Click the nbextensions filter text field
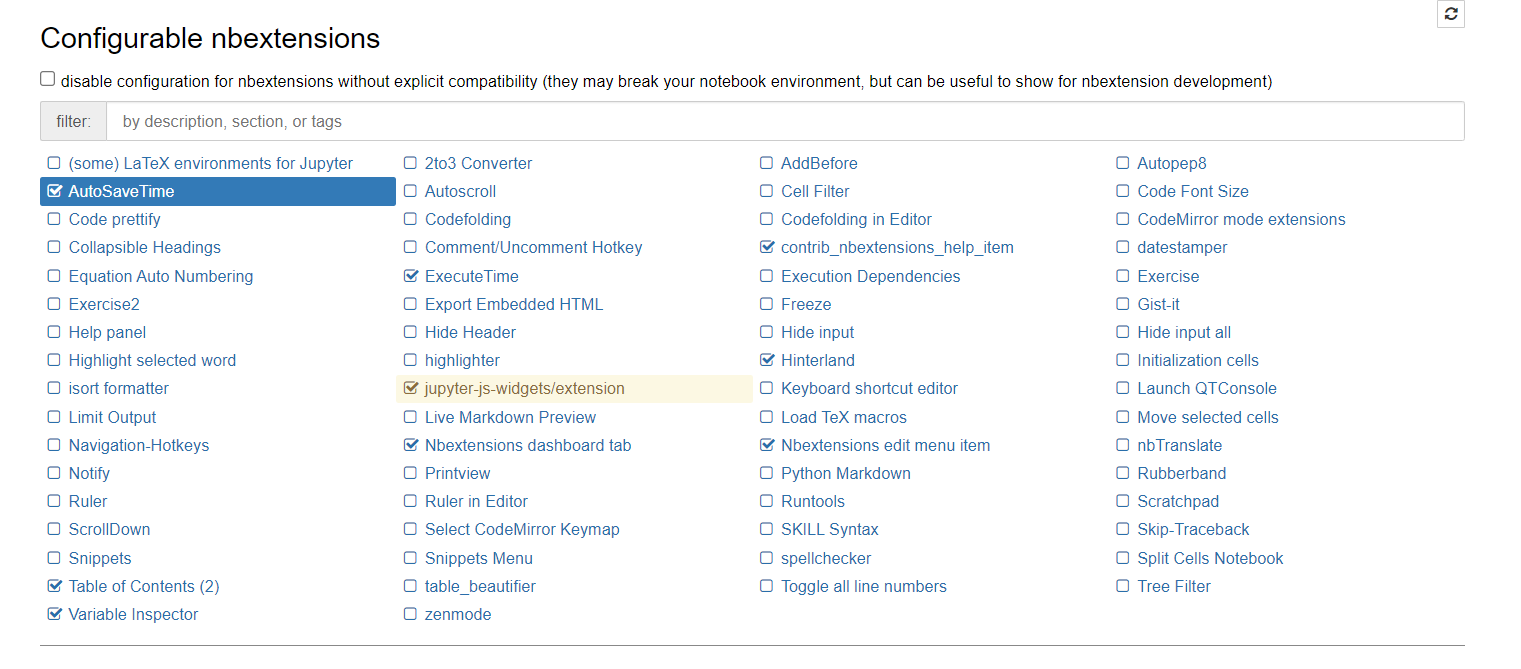 coord(785,121)
